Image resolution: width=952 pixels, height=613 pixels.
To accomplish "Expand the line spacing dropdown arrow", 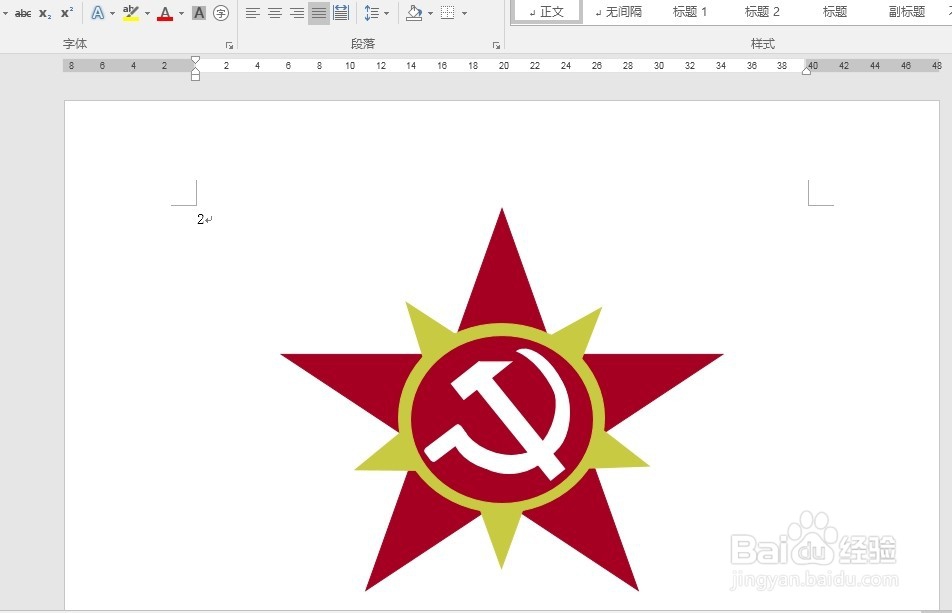I will (386, 13).
